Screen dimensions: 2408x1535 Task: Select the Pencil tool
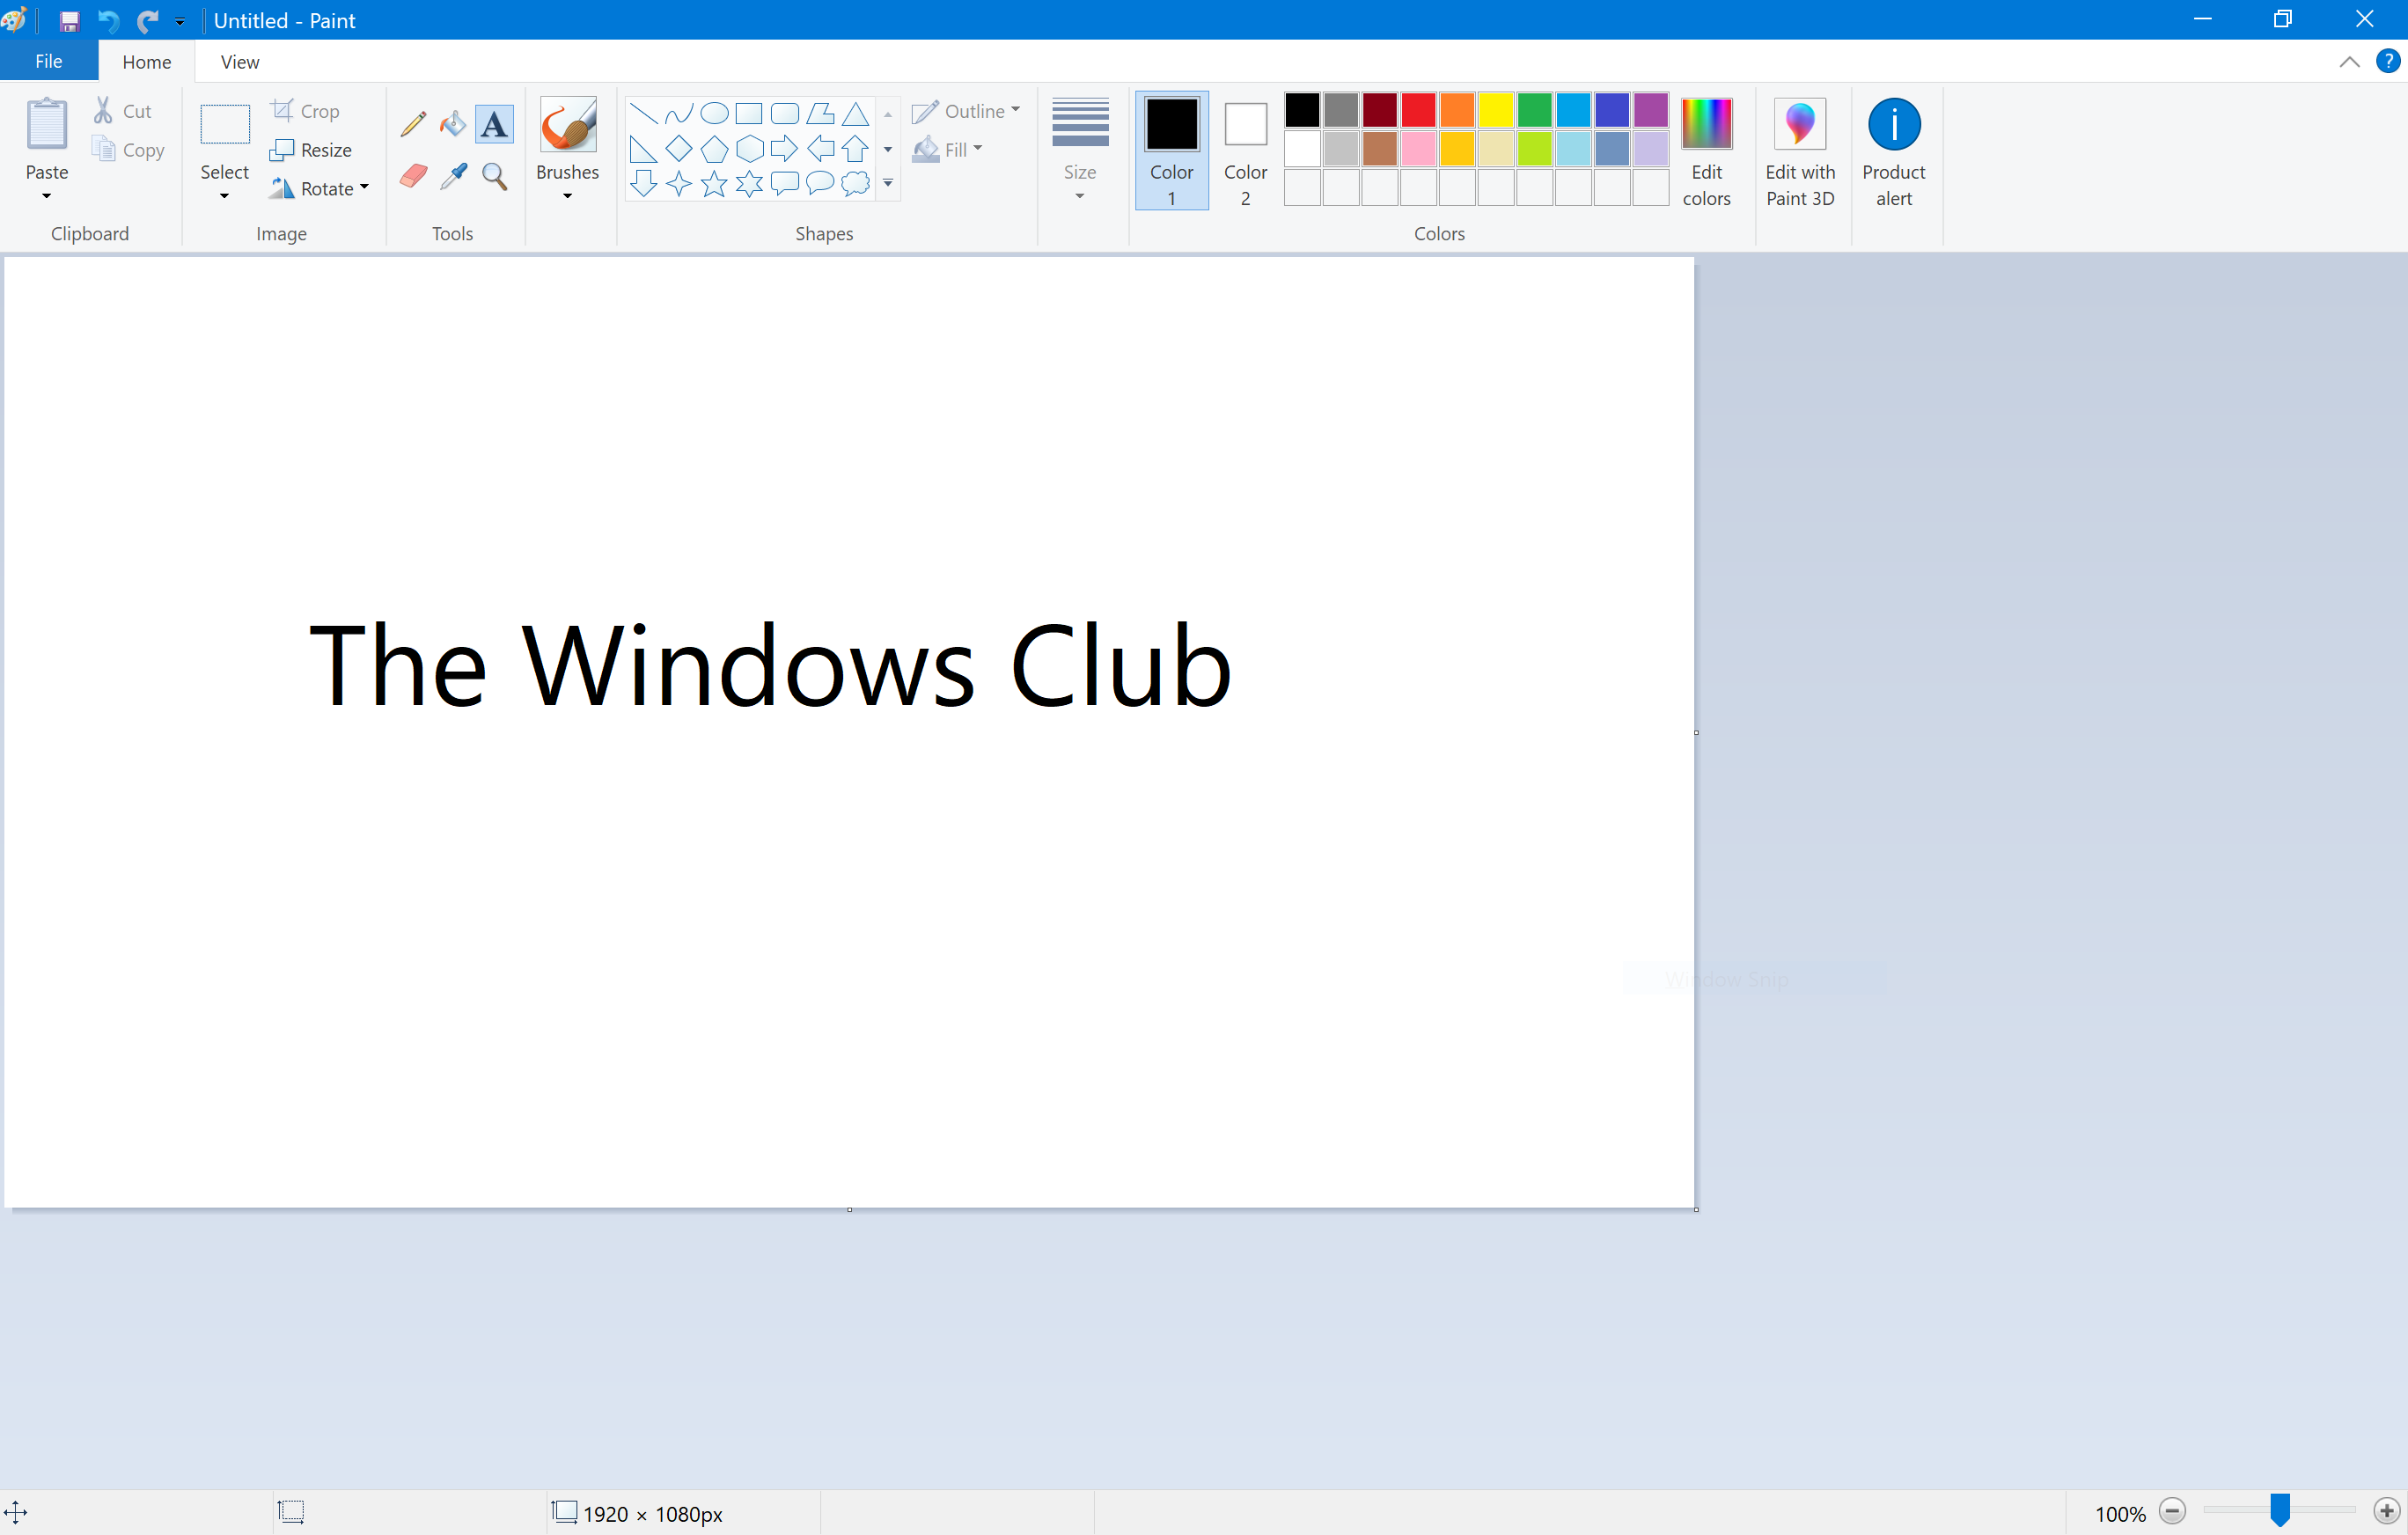[x=413, y=124]
